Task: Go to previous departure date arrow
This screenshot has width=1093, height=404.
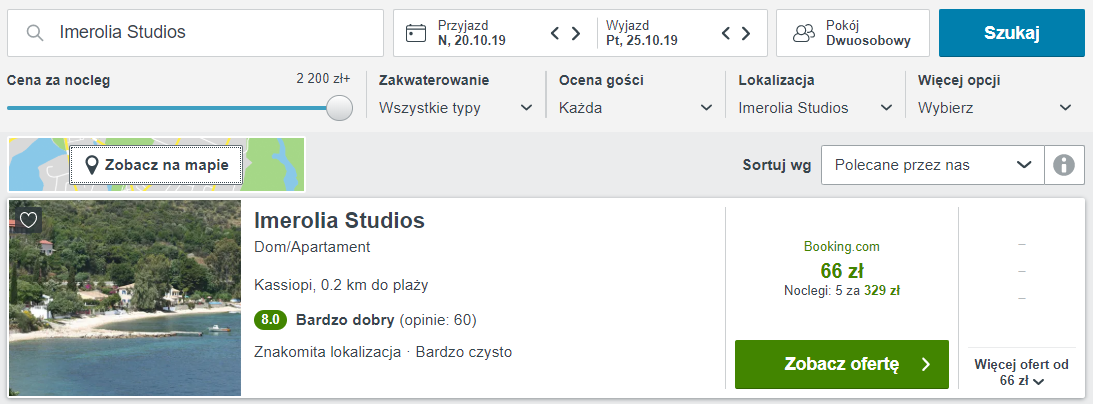Action: [x=725, y=33]
